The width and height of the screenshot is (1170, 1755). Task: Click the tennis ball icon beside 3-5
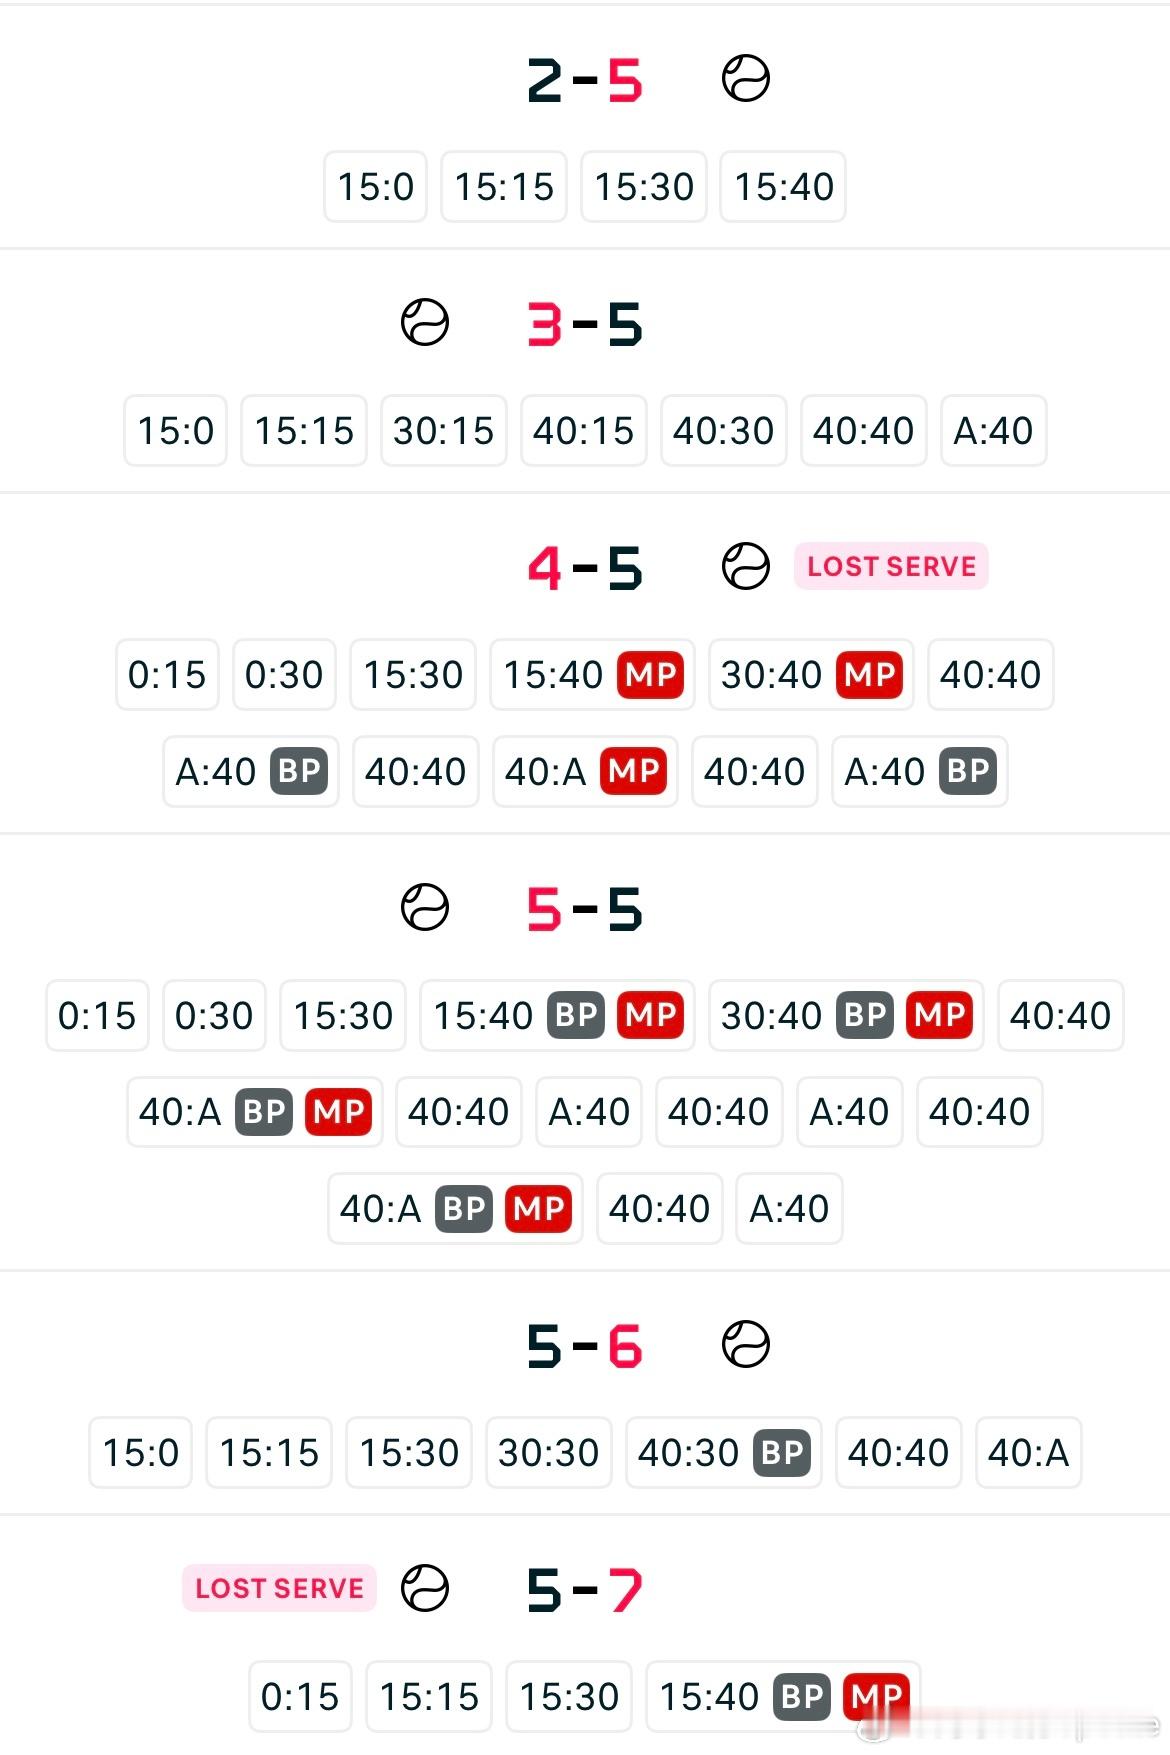(425, 323)
